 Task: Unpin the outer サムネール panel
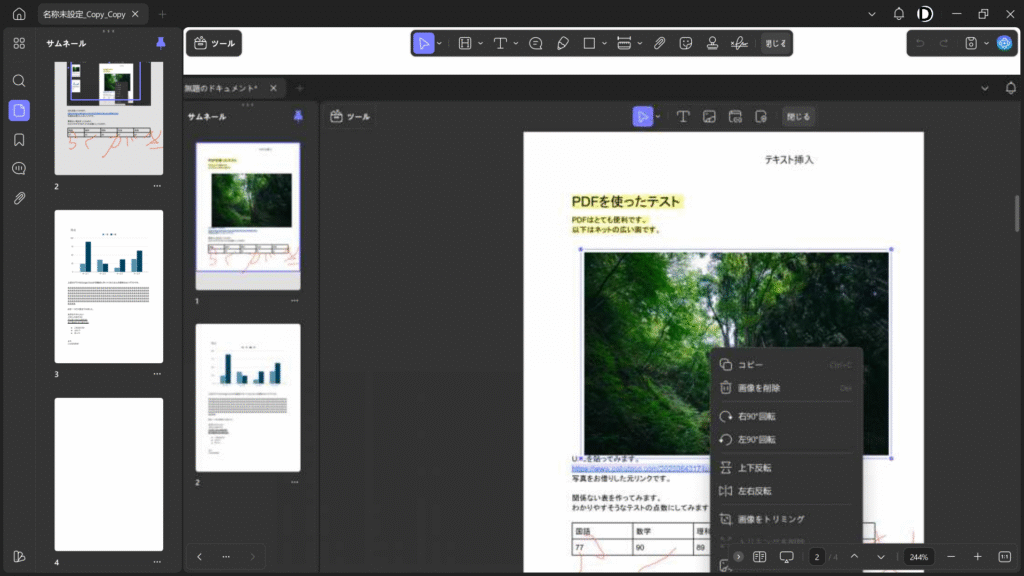pos(161,43)
